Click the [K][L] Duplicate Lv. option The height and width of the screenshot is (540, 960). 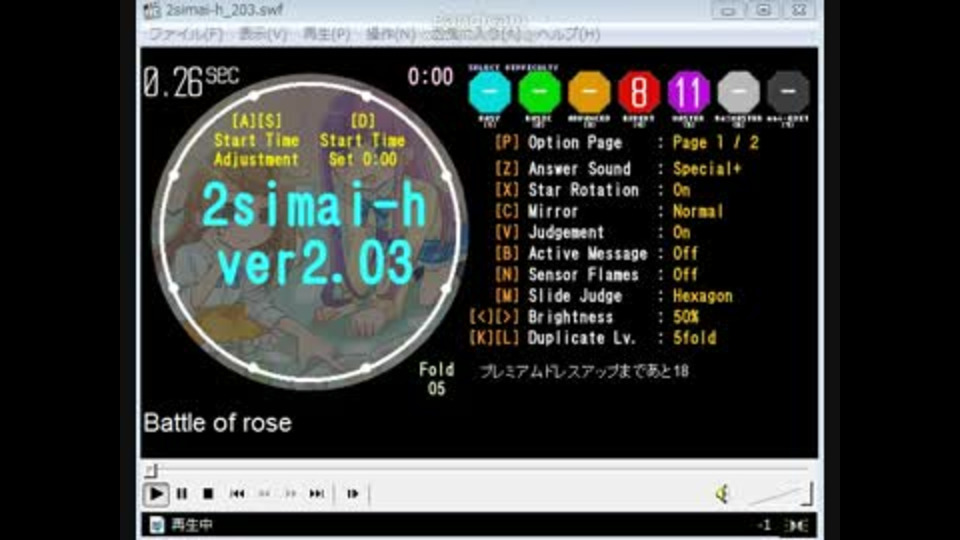(593, 338)
